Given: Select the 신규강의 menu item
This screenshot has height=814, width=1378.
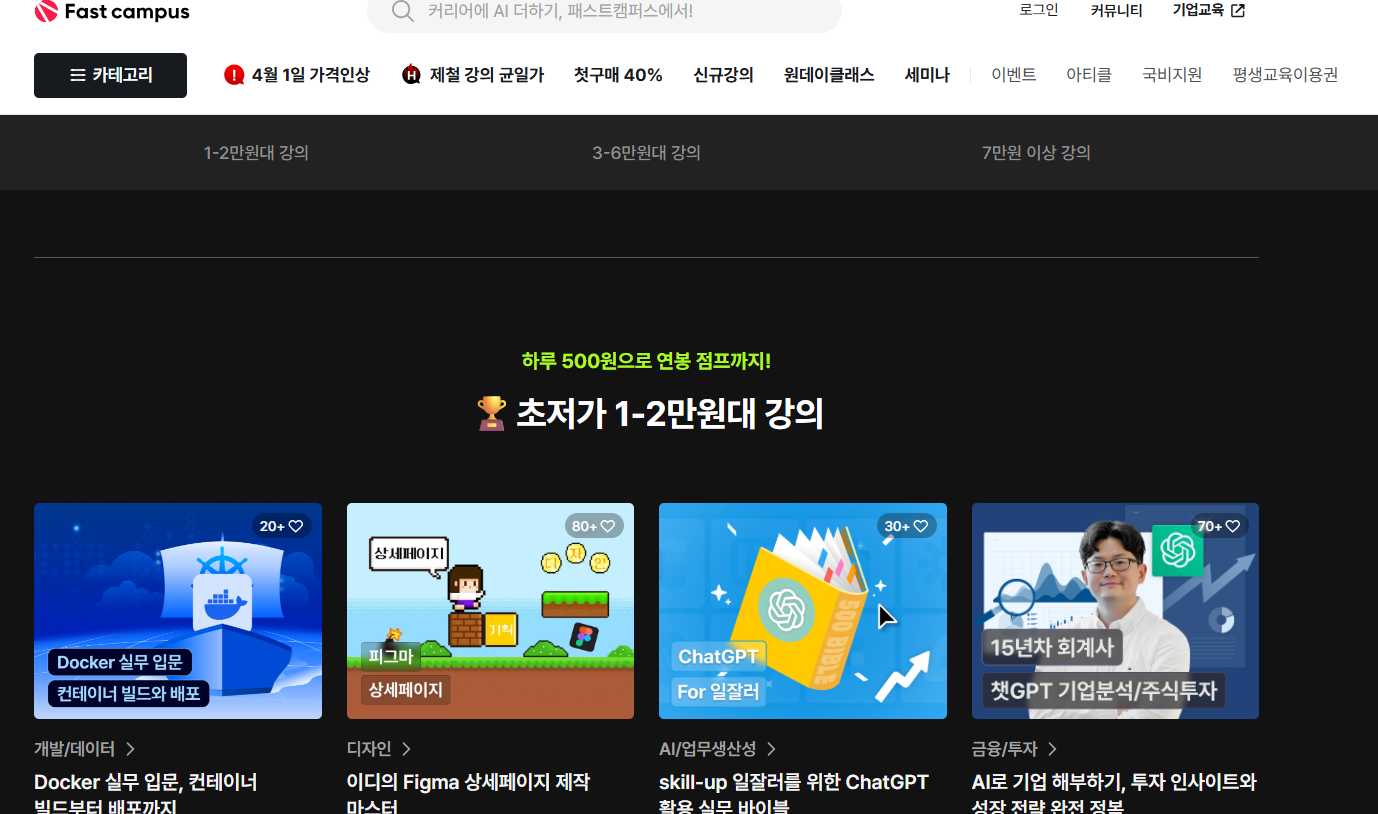Looking at the screenshot, I should point(723,75).
